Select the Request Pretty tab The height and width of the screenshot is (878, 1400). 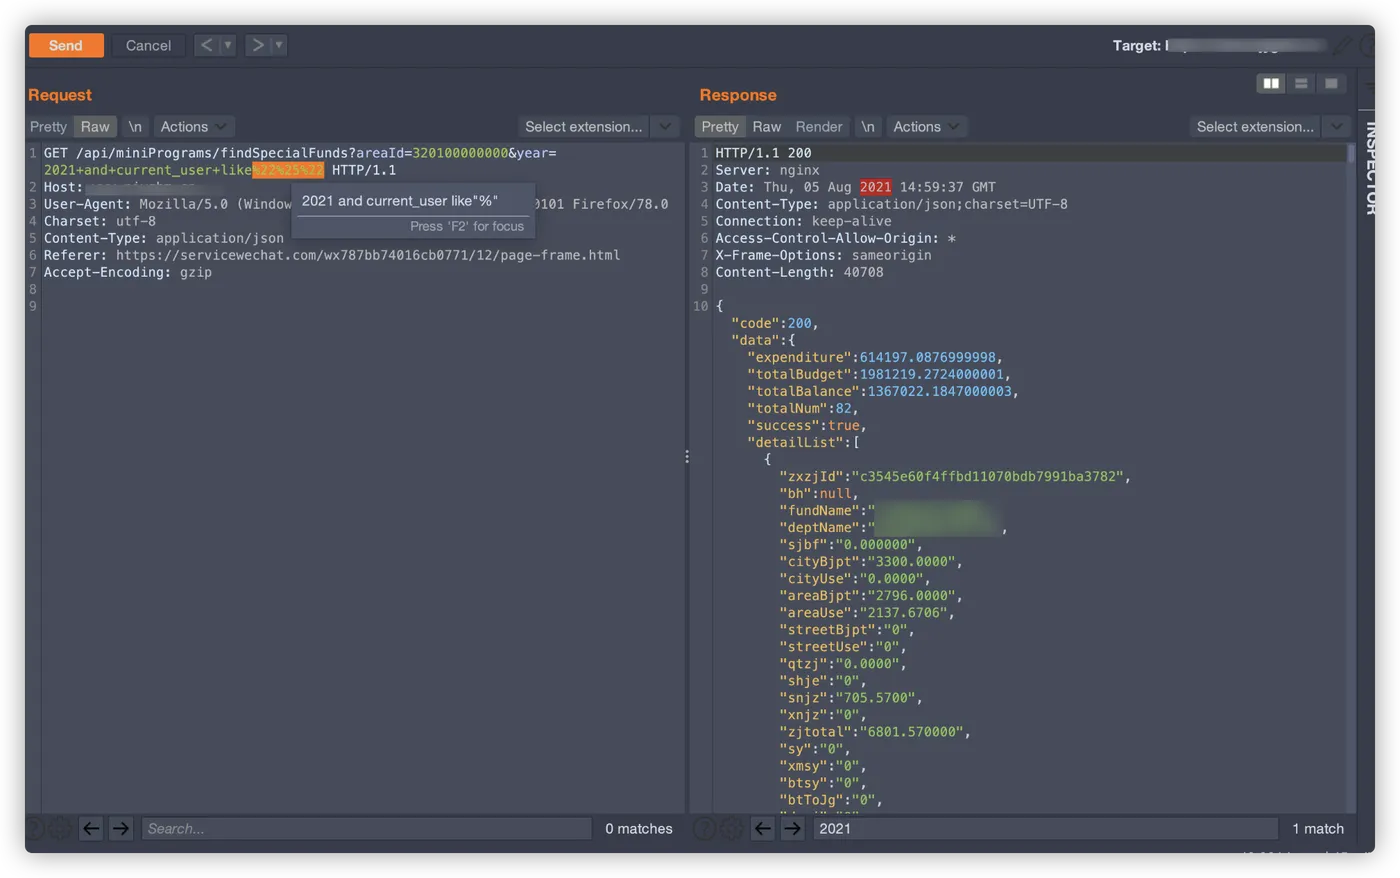pyautogui.click(x=48, y=127)
